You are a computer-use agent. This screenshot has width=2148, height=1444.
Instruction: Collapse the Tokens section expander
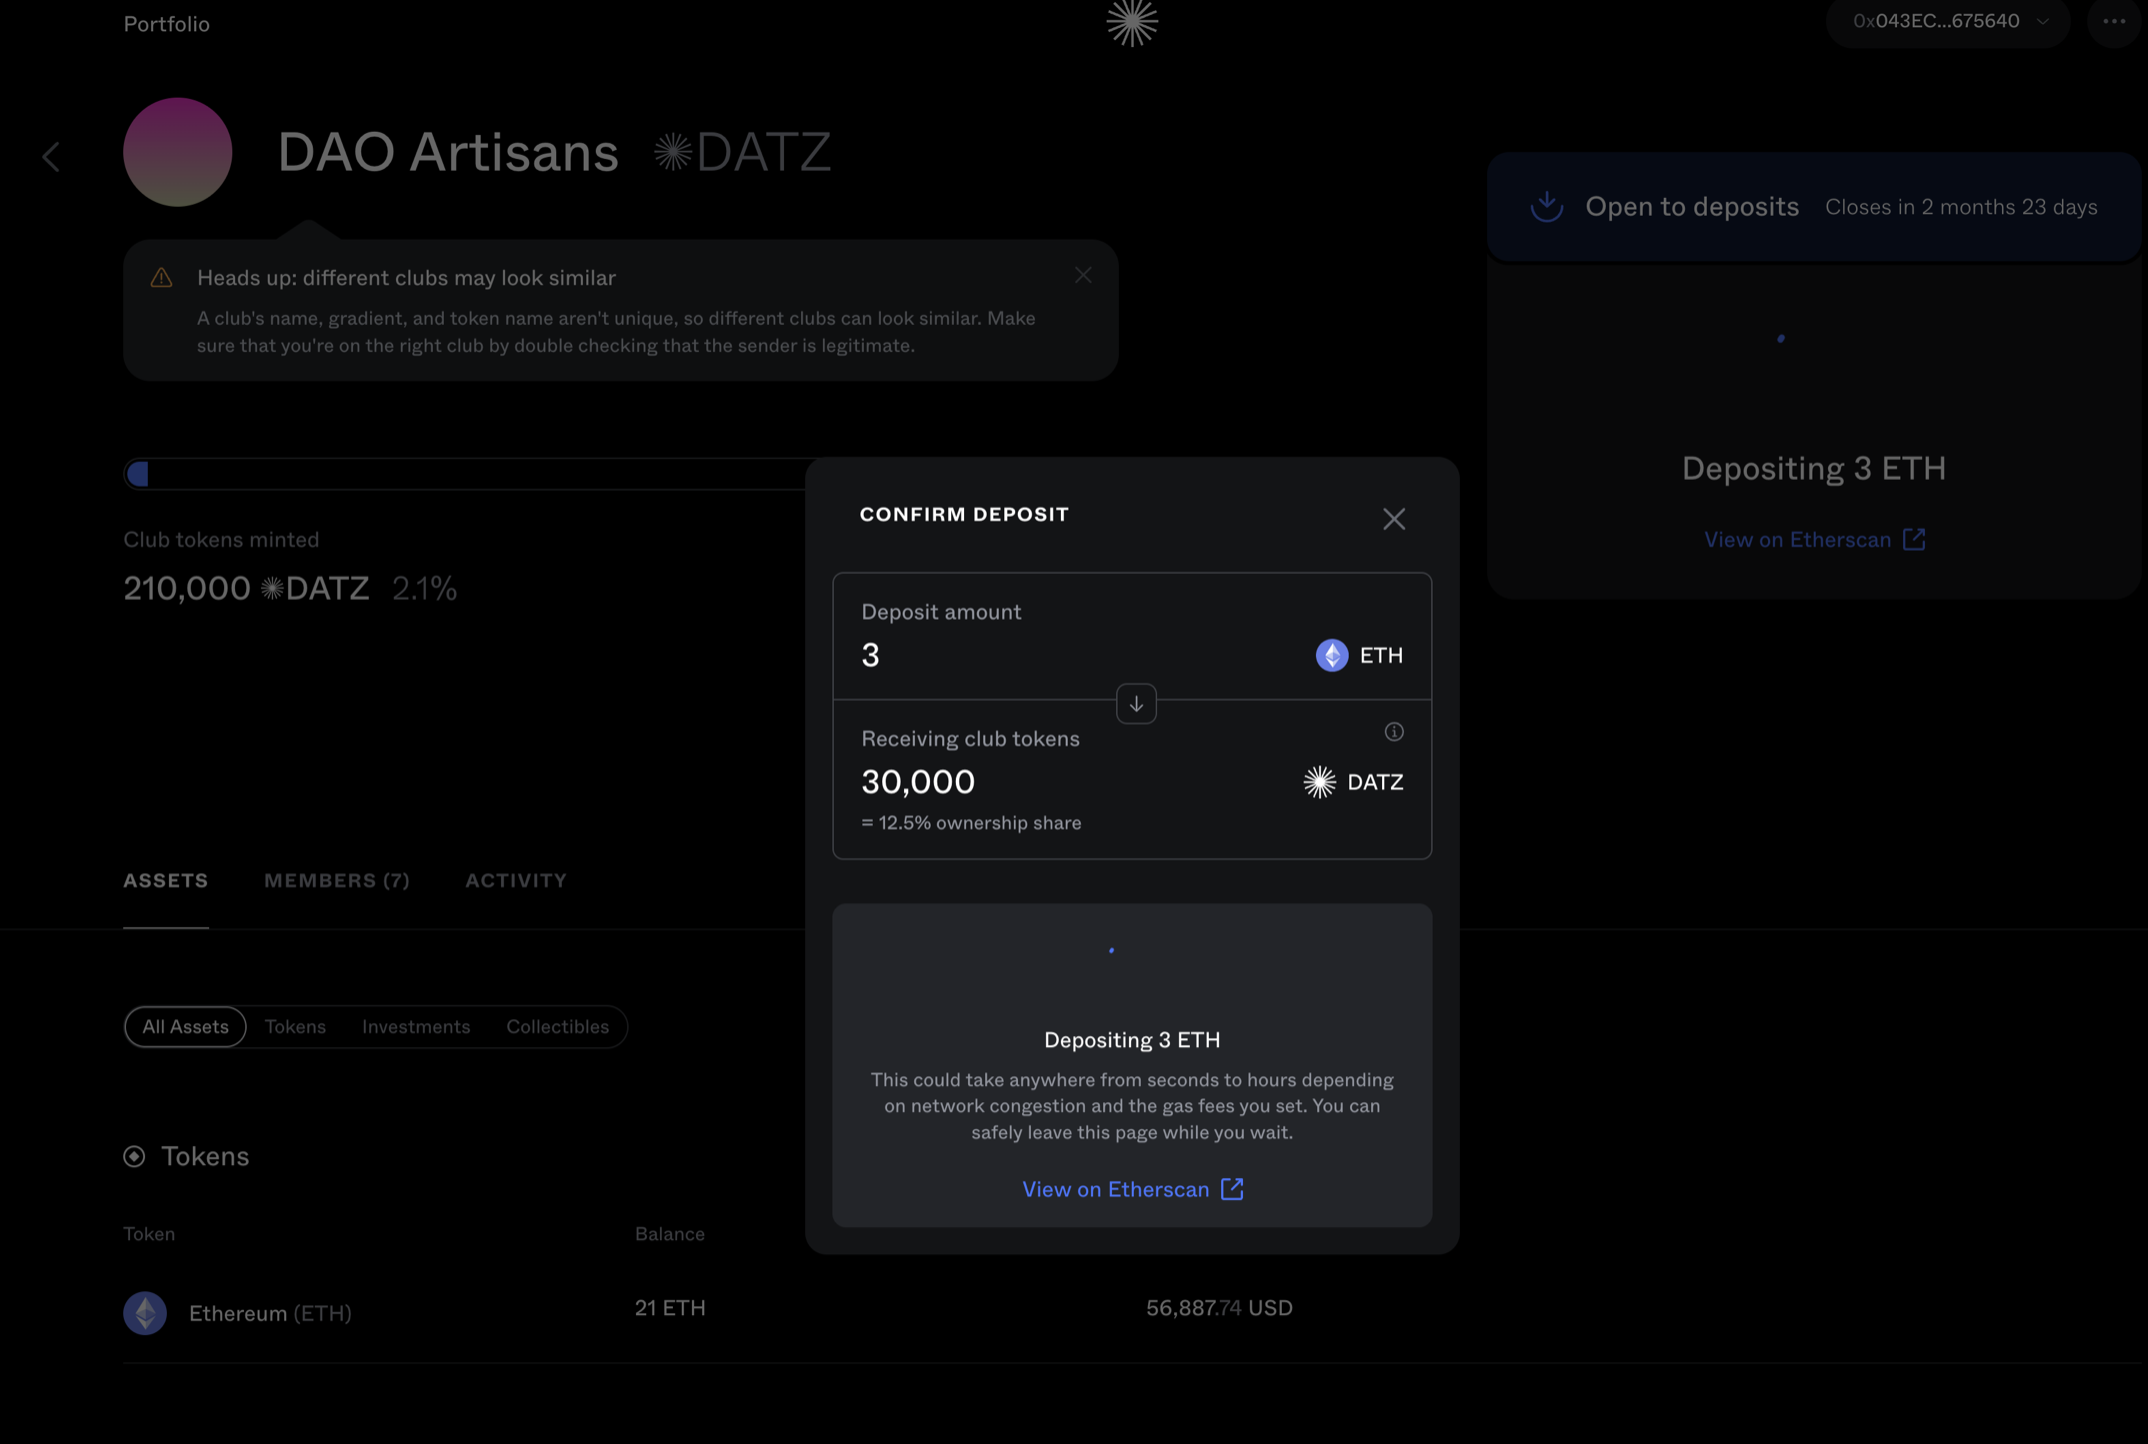click(x=134, y=1156)
